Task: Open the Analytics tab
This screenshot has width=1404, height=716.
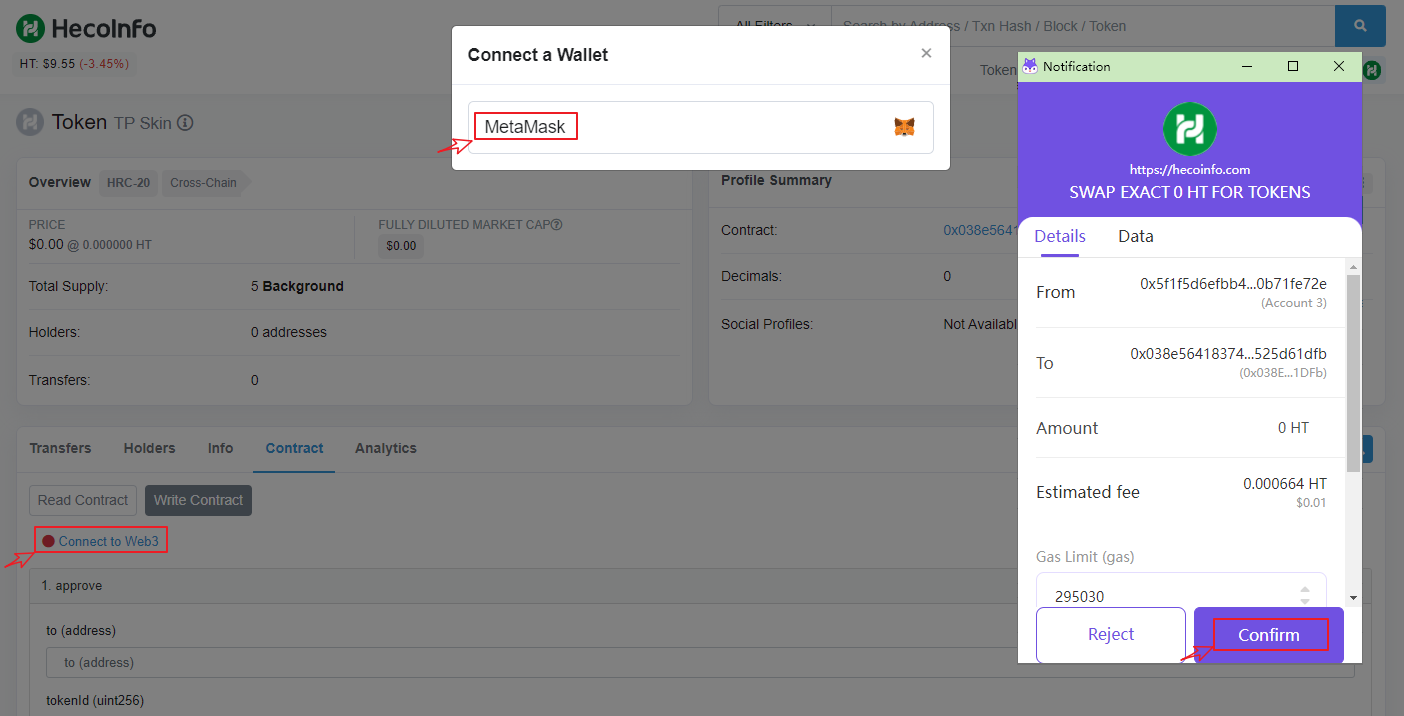Action: pyautogui.click(x=386, y=448)
